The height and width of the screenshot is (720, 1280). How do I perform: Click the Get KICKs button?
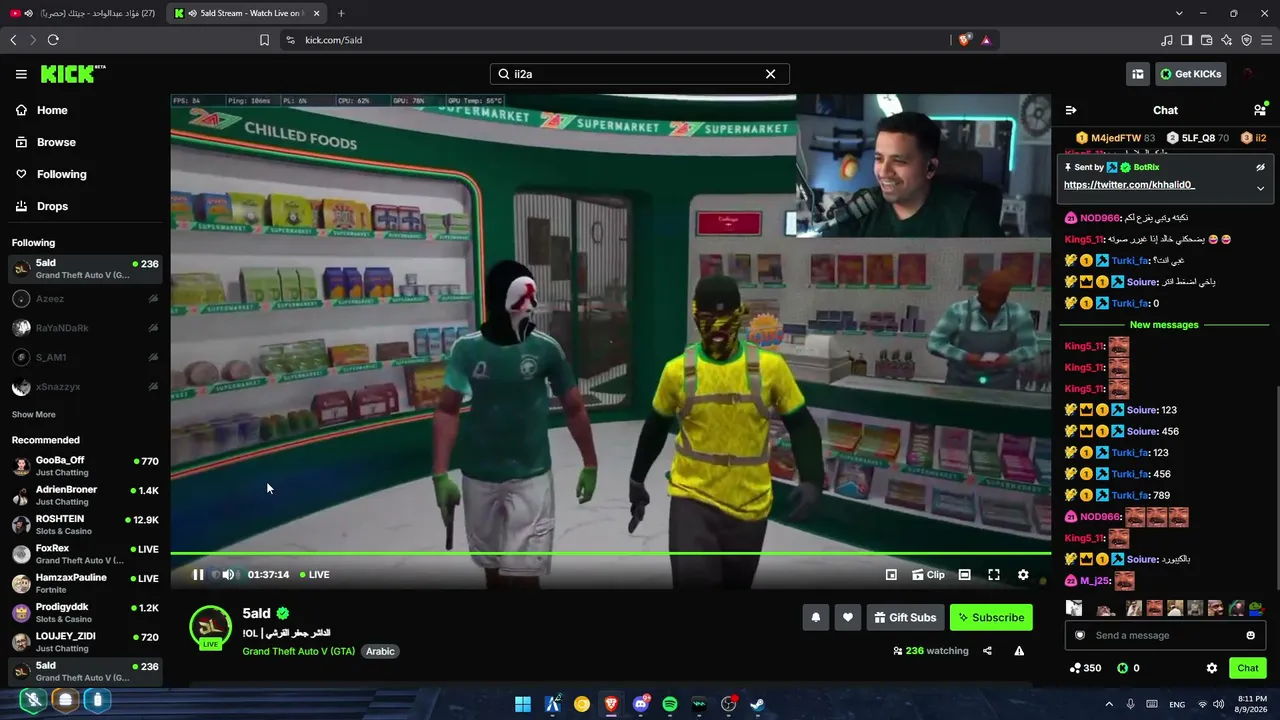(1190, 74)
